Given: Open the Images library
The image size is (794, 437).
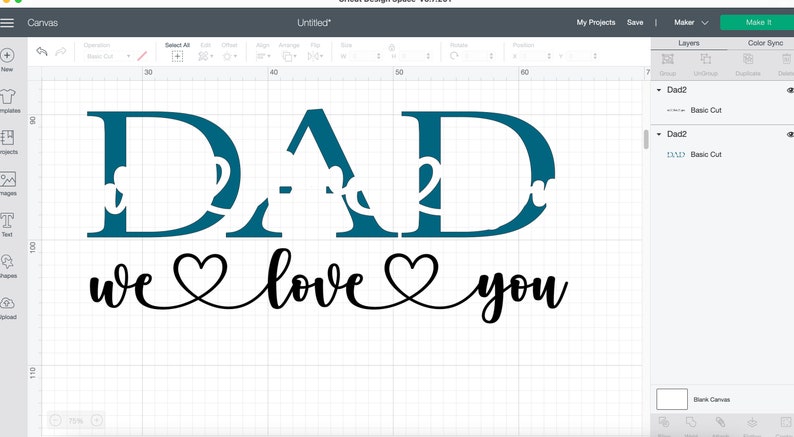Looking at the screenshot, I should pos(8,183).
